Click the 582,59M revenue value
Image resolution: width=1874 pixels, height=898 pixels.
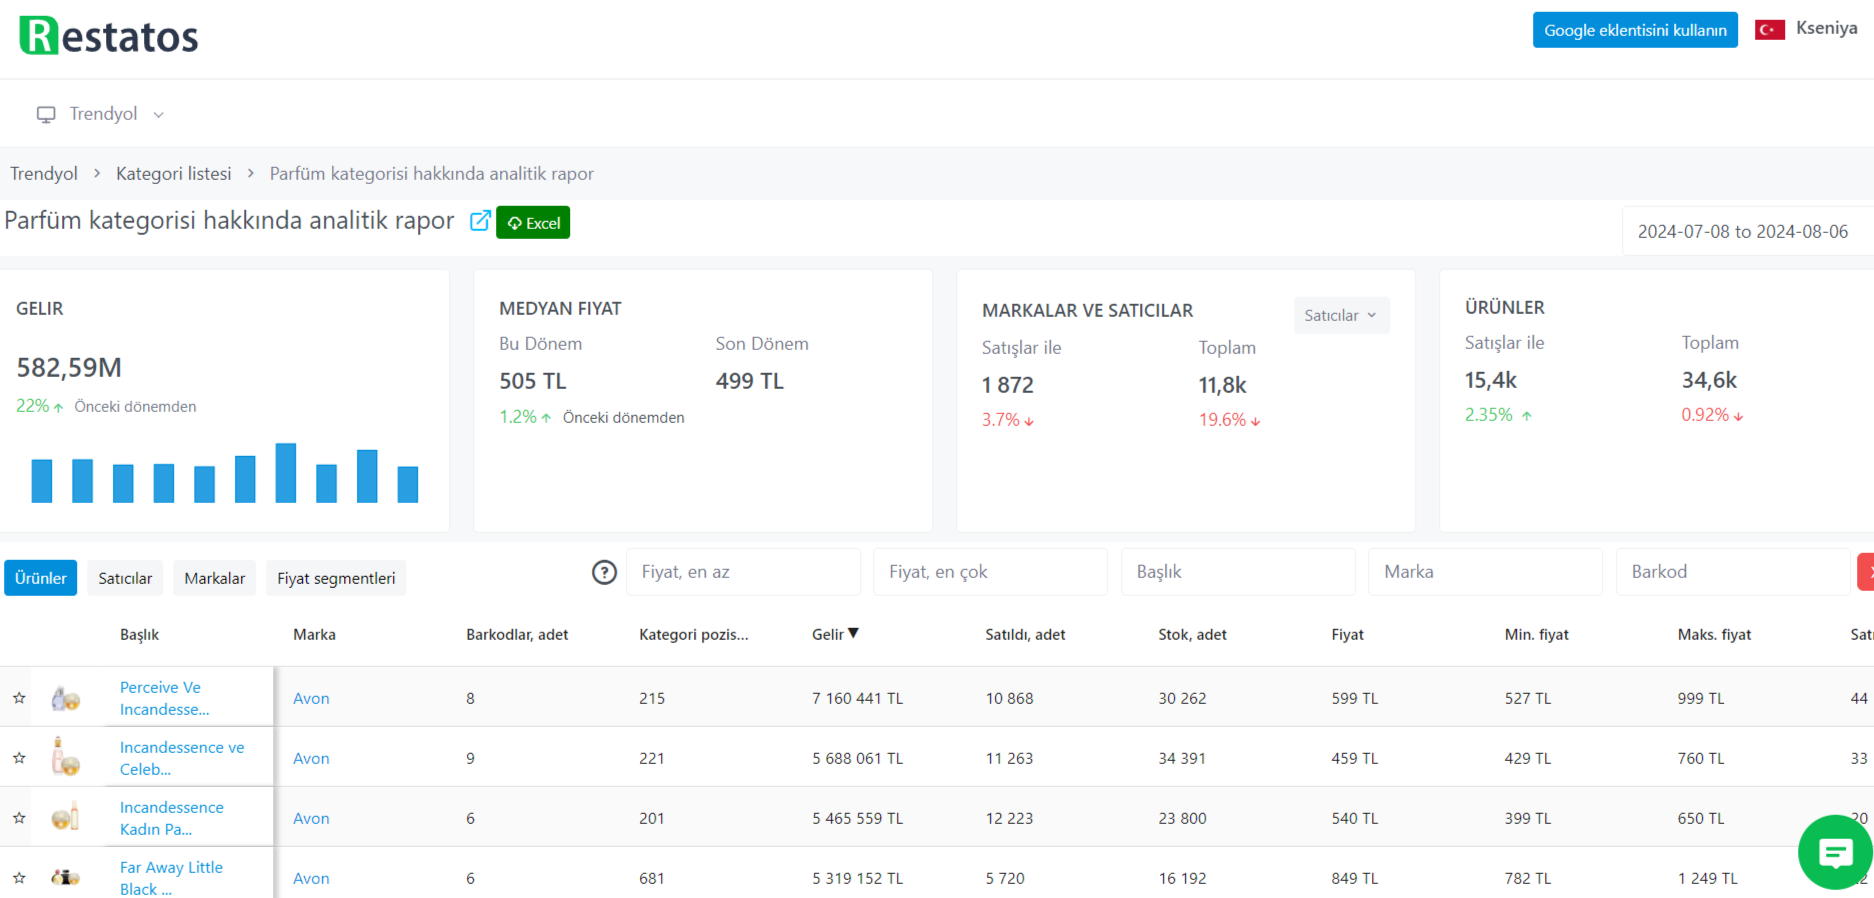coord(69,368)
